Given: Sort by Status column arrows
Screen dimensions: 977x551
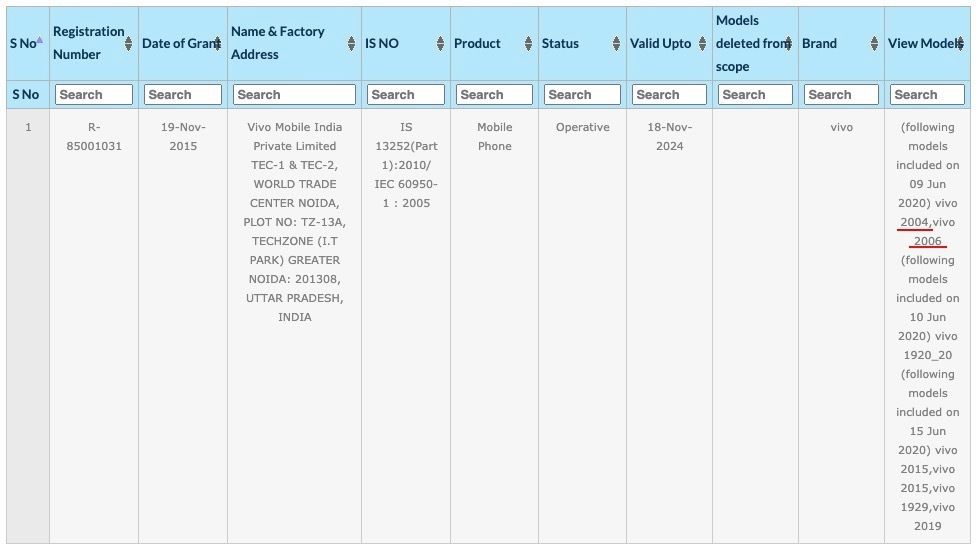Looking at the screenshot, I should pos(616,43).
